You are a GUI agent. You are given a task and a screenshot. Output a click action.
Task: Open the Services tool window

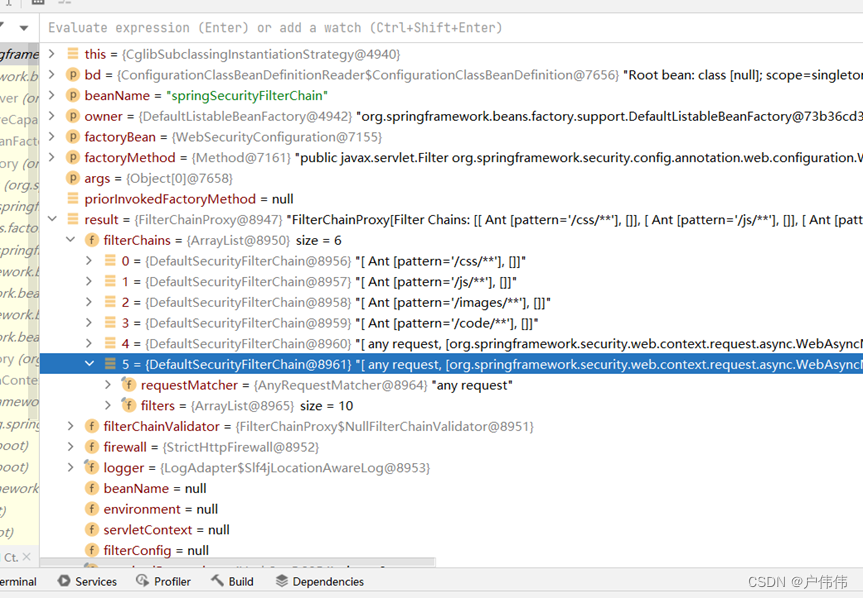point(88,581)
